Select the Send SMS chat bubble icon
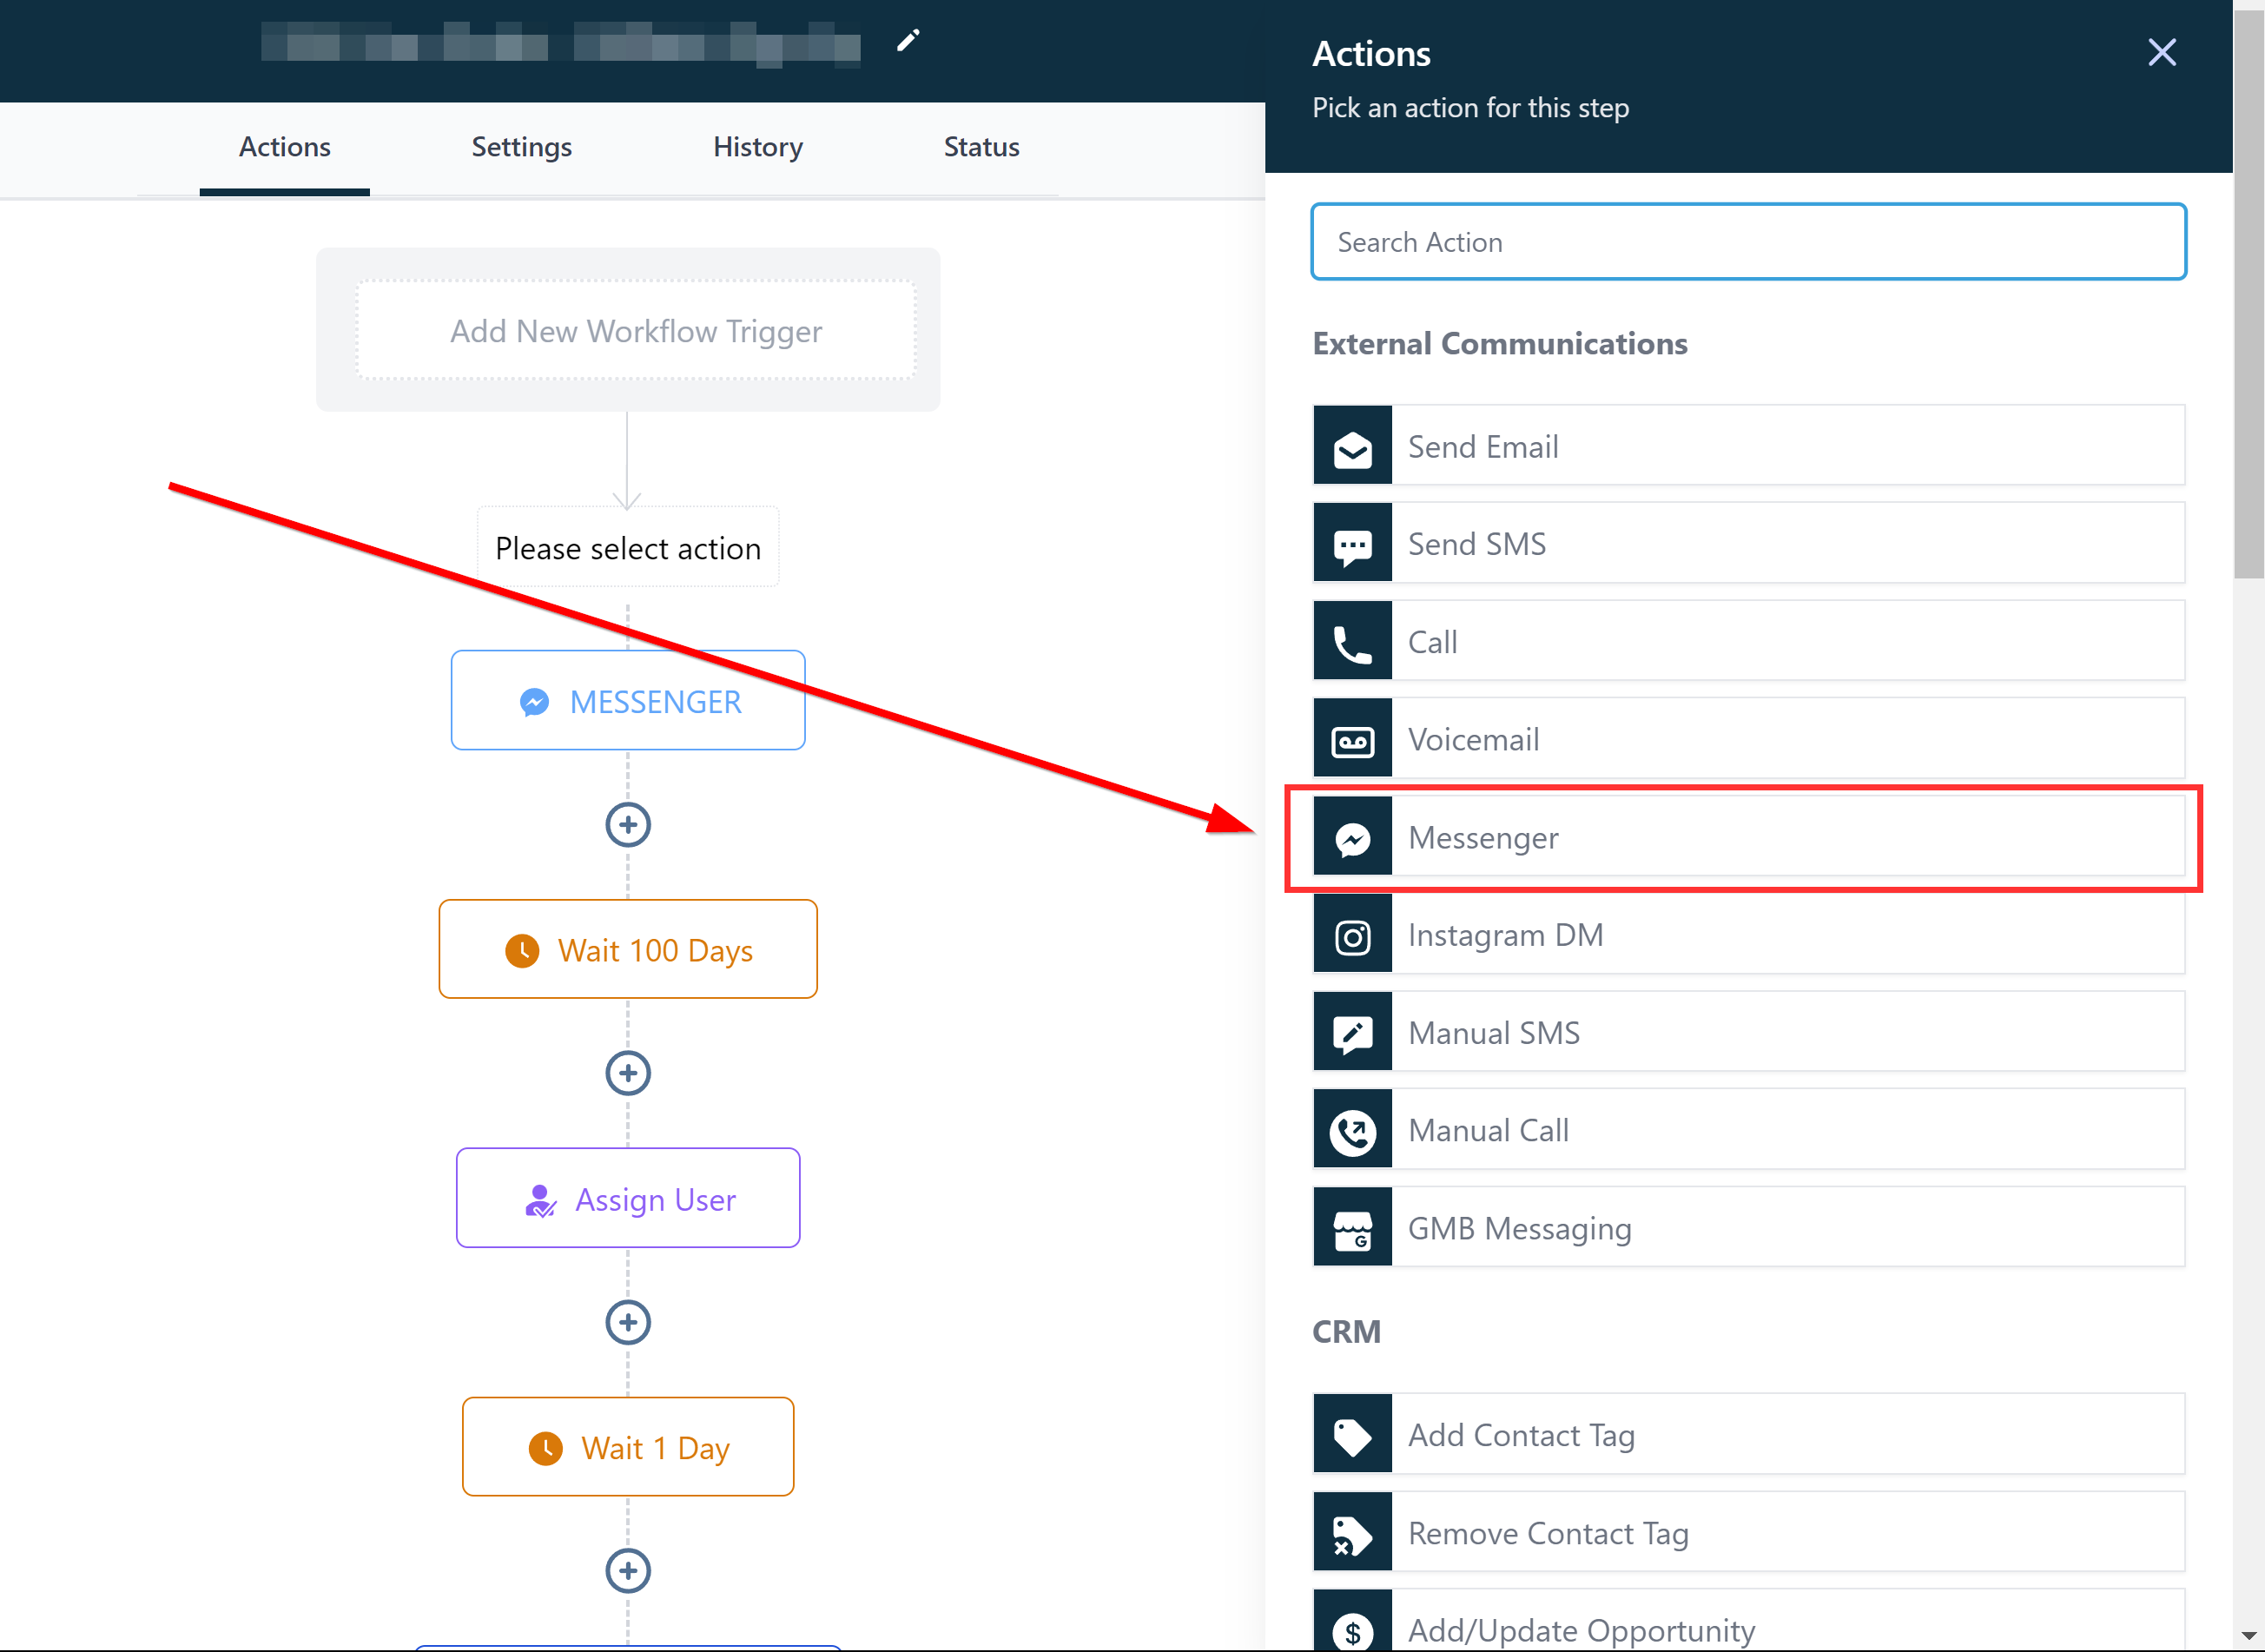The width and height of the screenshot is (2265, 1652). pos(1352,544)
